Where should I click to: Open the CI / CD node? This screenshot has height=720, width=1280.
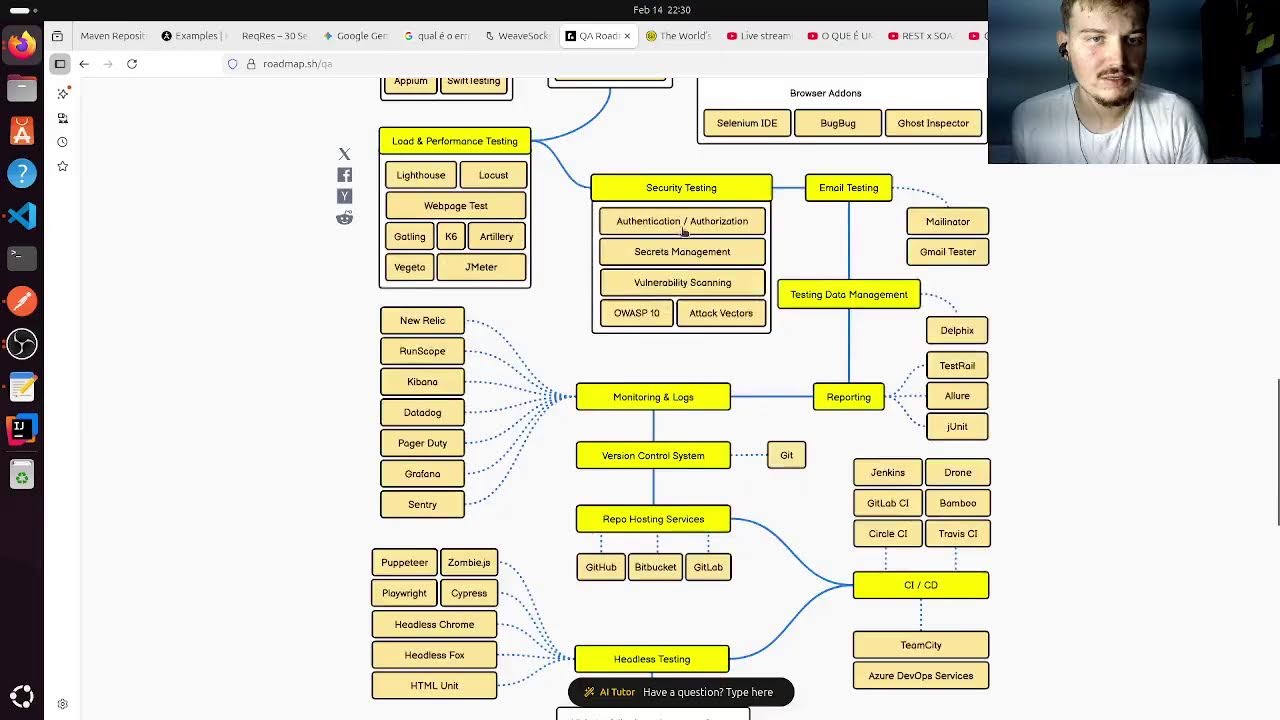(x=921, y=585)
